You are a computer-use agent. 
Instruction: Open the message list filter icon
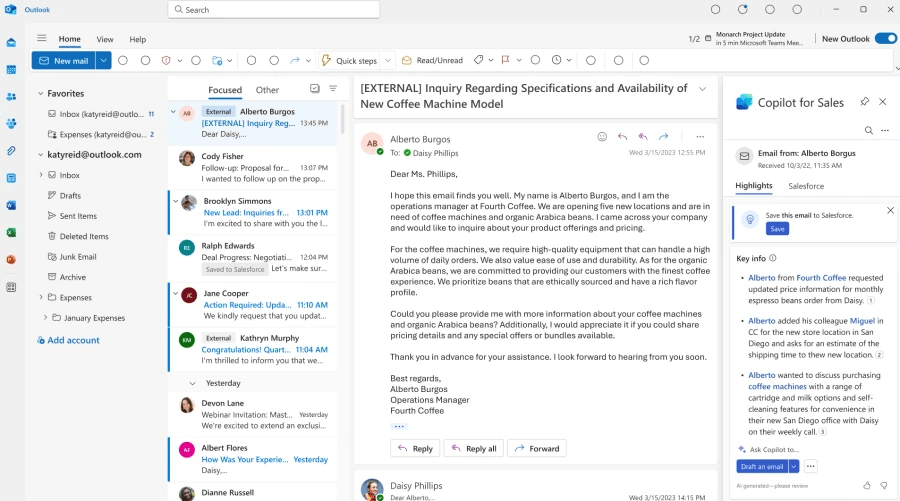[x=333, y=89]
